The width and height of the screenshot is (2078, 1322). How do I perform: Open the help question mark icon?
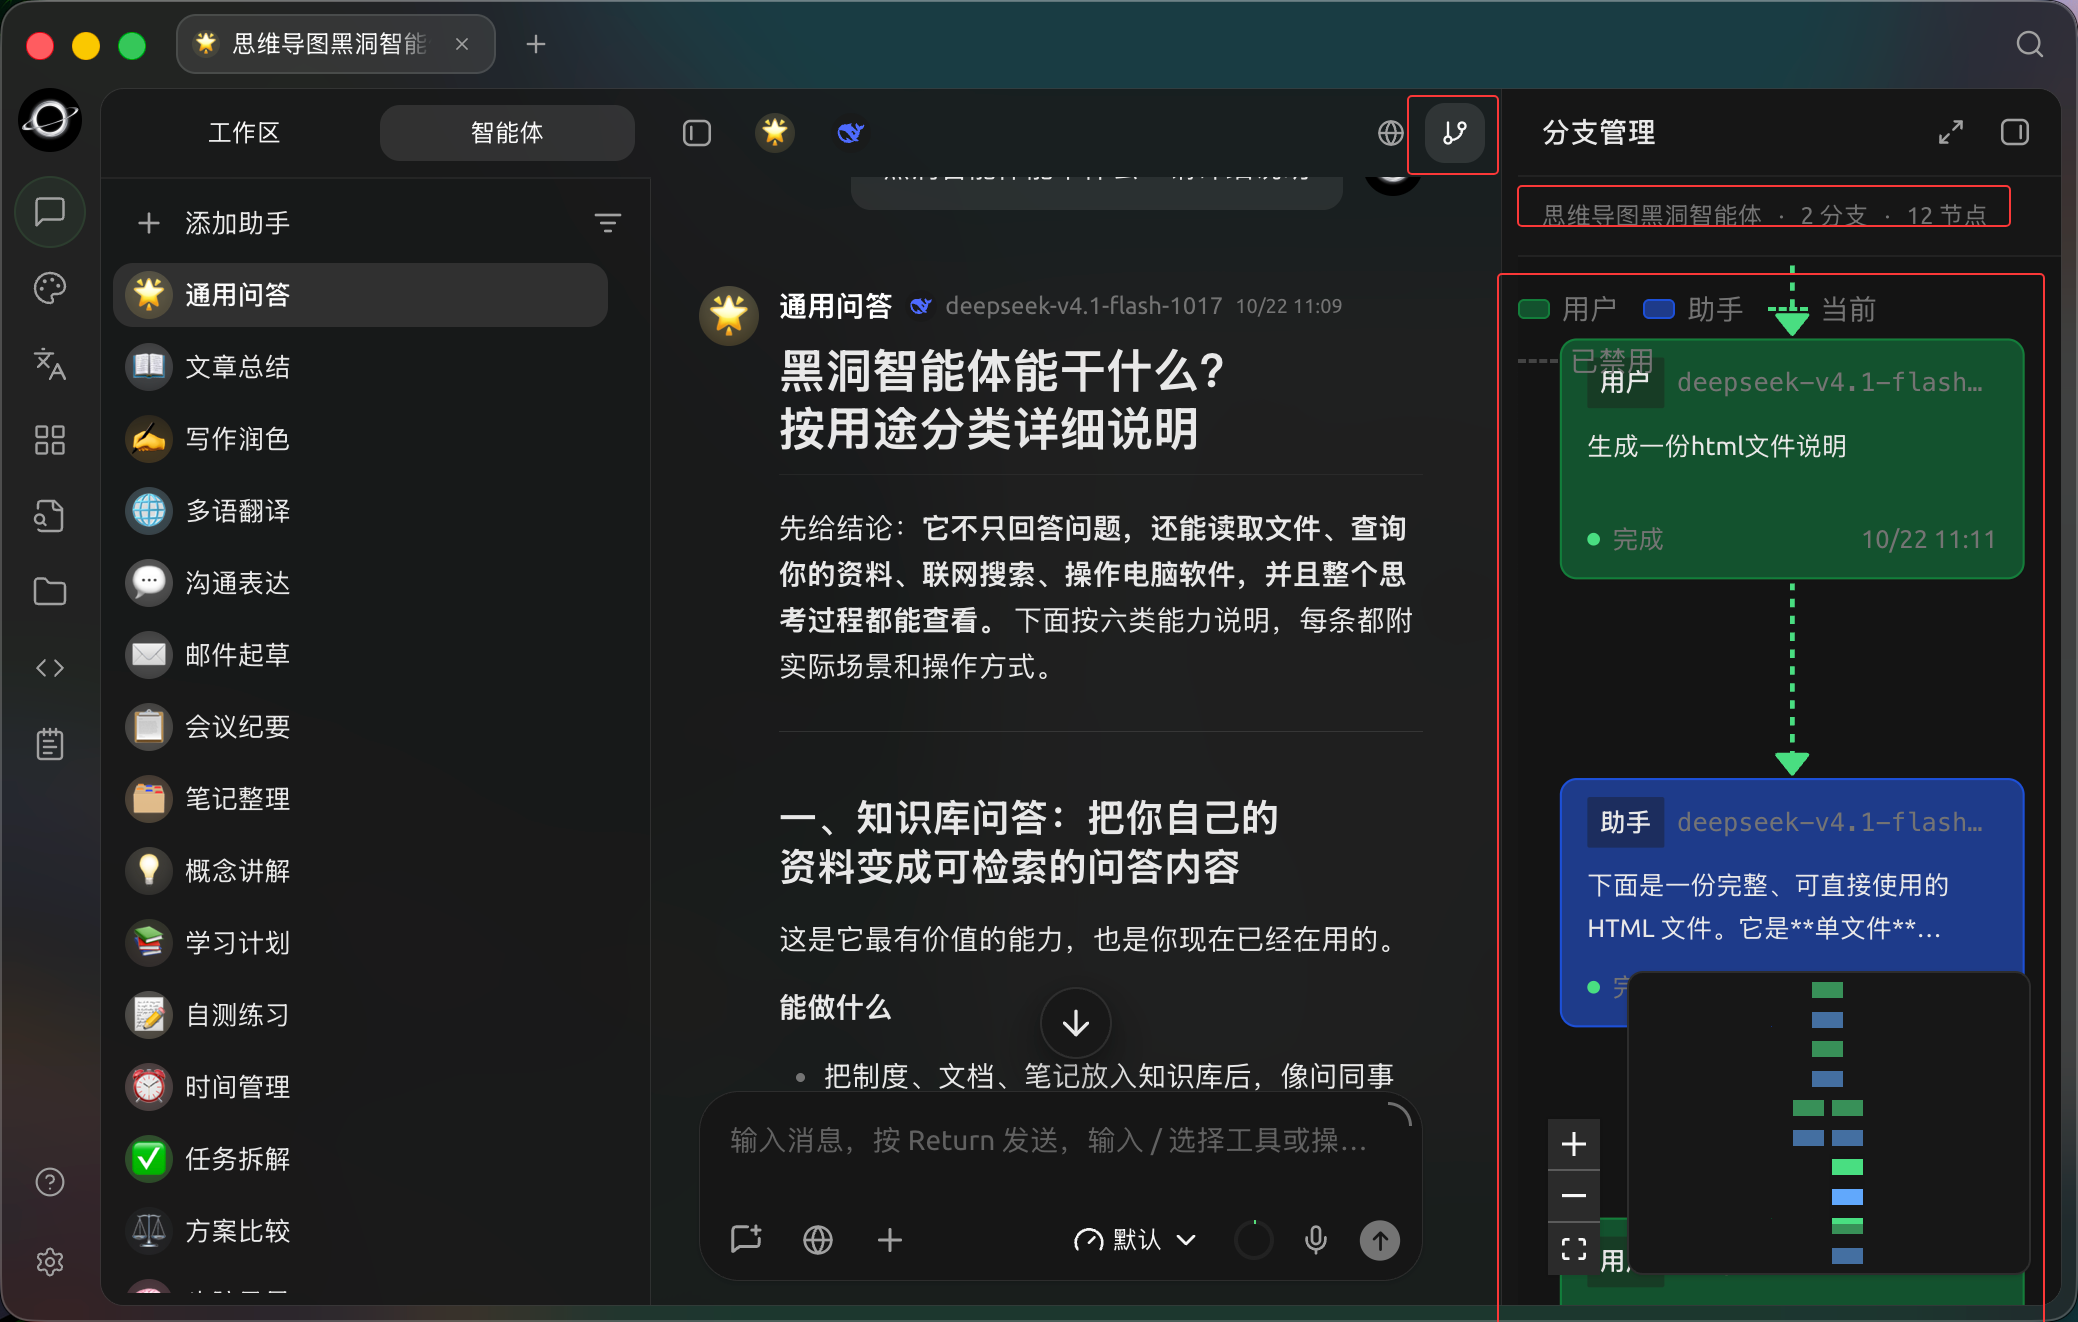point(50,1182)
